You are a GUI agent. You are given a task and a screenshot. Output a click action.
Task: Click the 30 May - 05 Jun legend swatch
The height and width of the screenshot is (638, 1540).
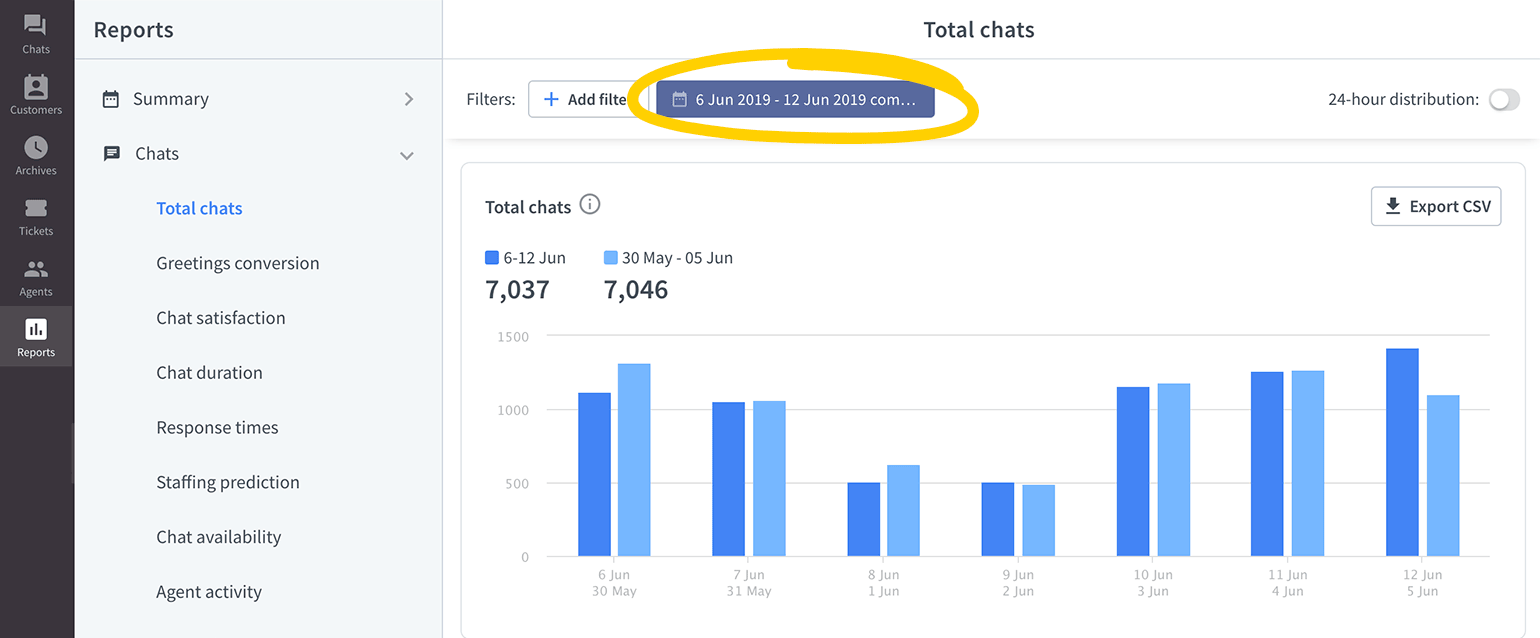click(611, 257)
